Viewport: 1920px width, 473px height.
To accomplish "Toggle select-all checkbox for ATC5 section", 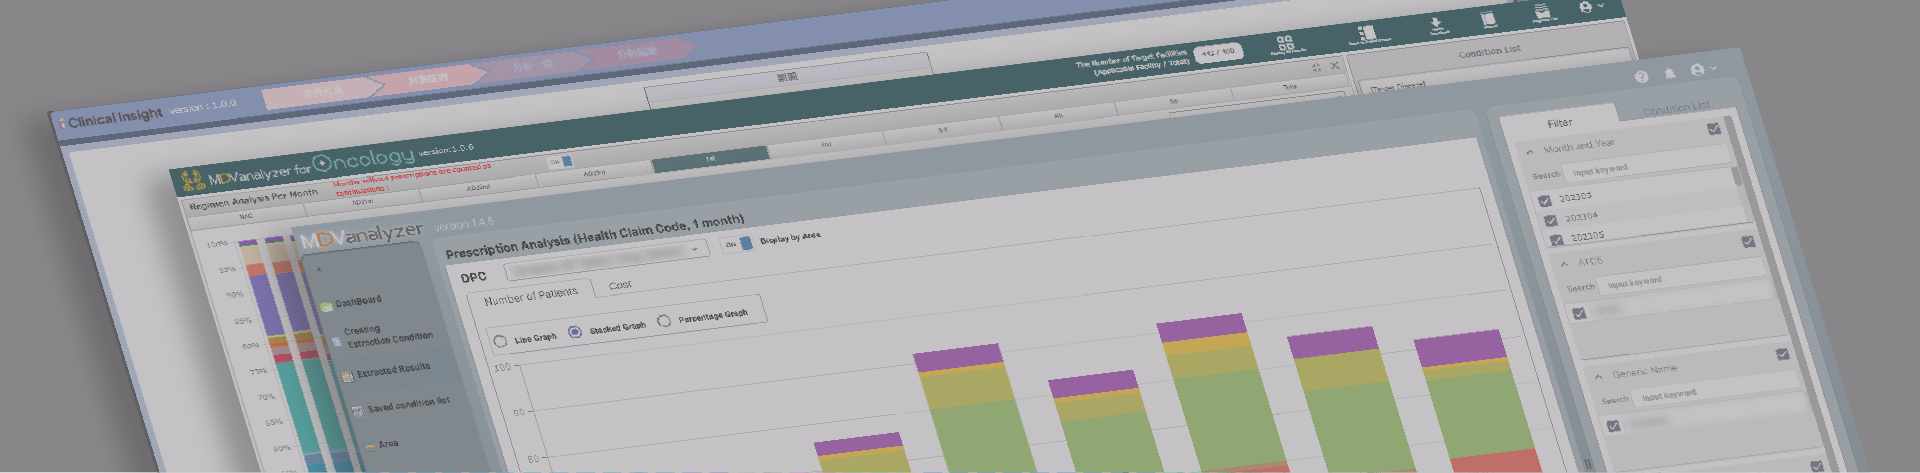I will pos(1748,242).
